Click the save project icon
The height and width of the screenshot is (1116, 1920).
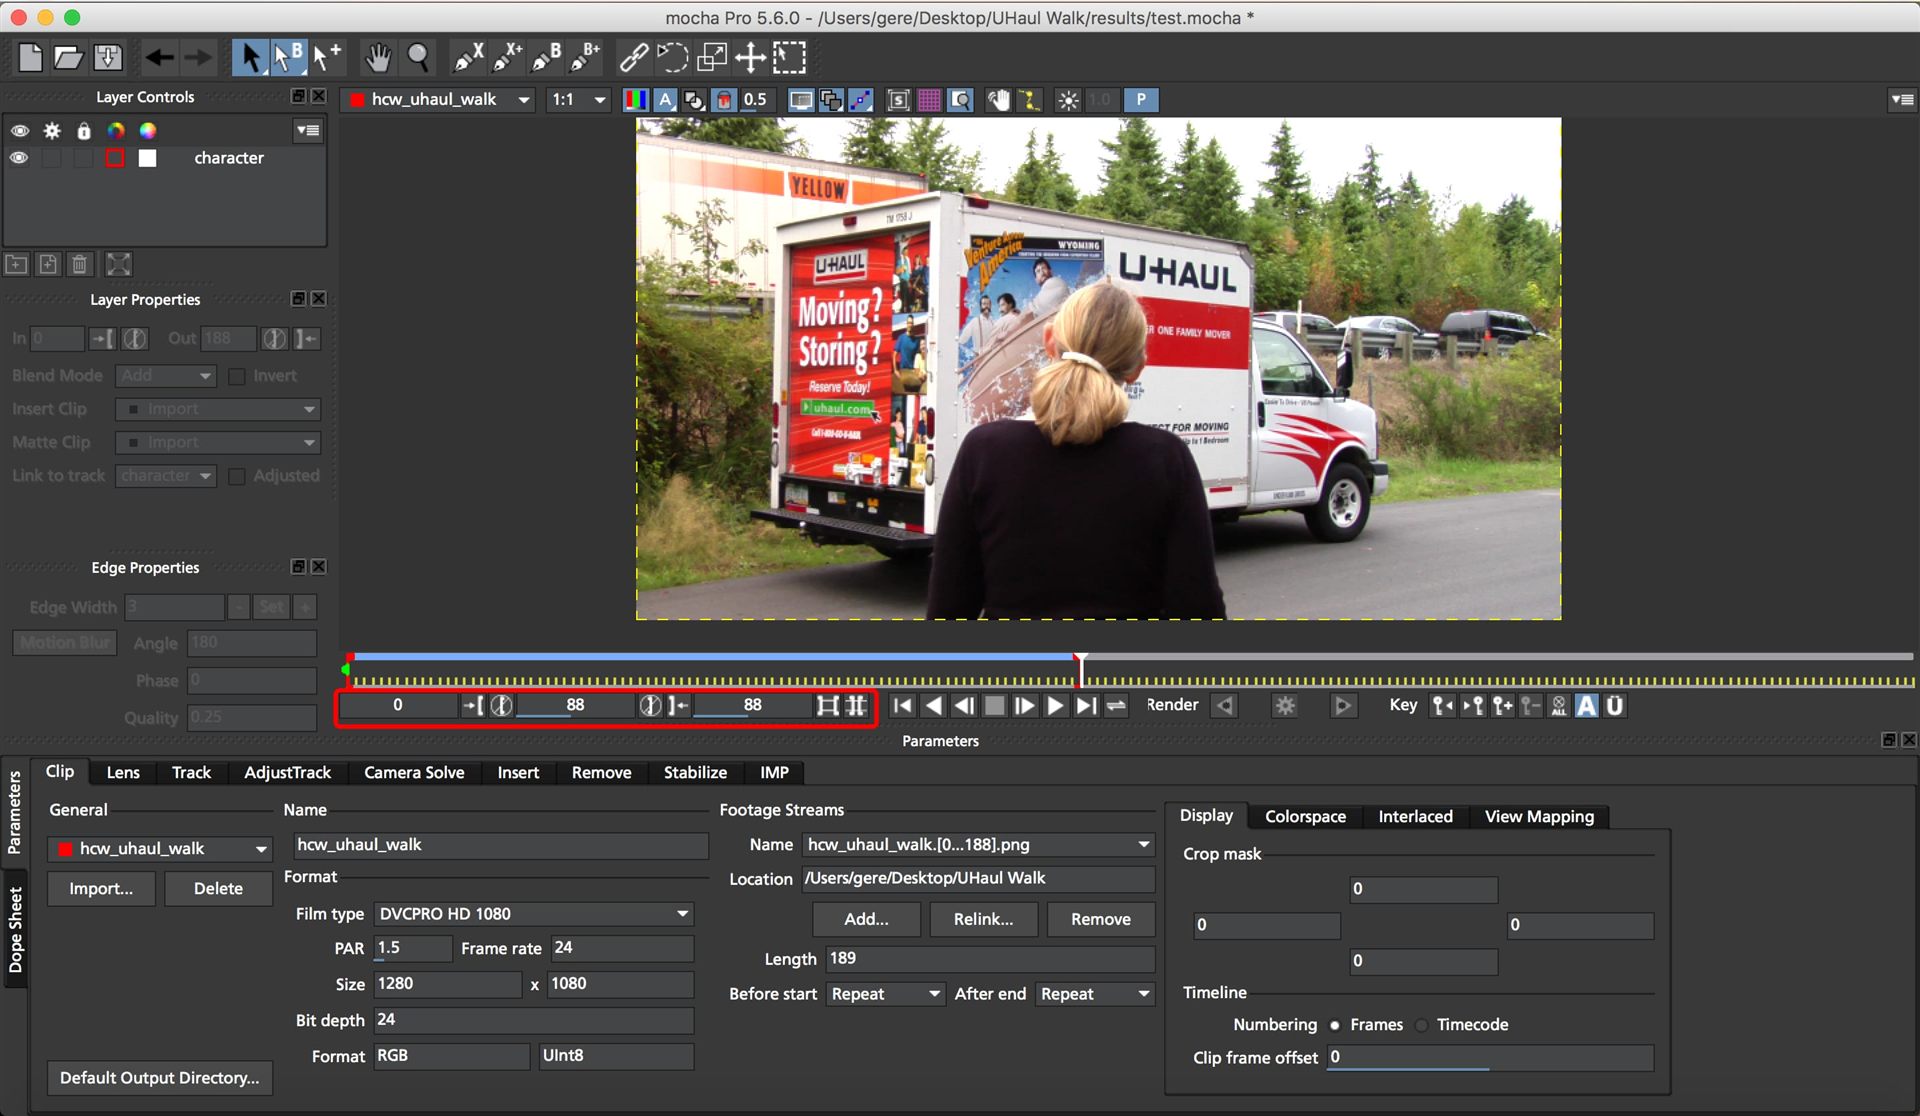[108, 58]
